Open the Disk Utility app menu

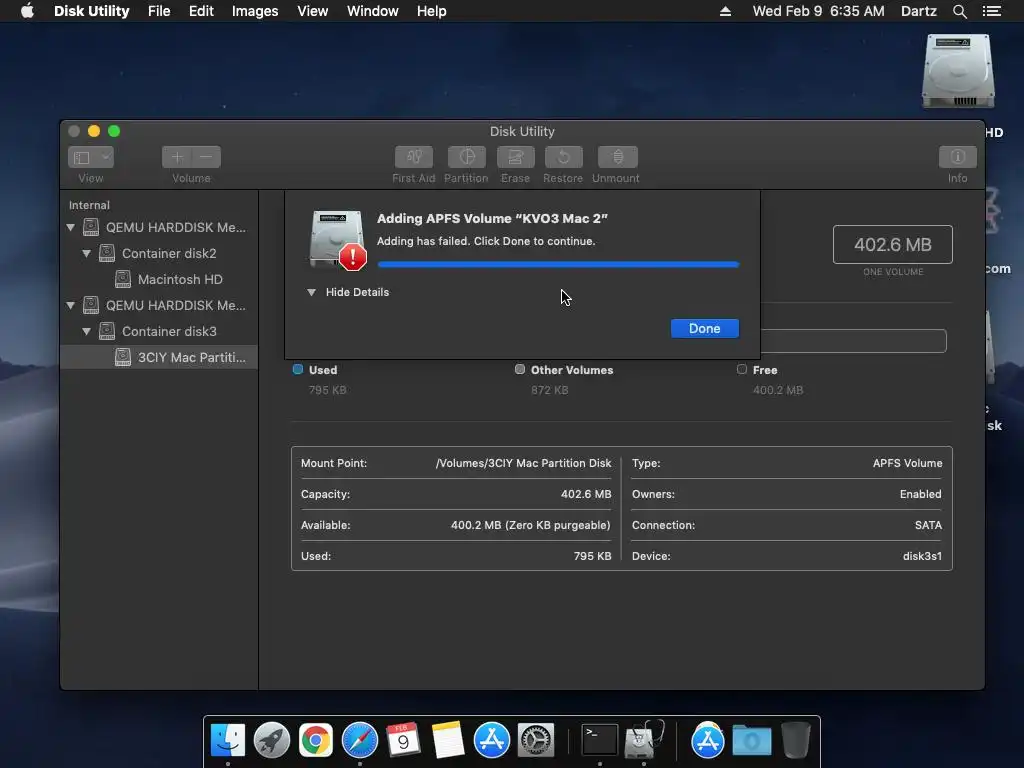[x=91, y=11]
